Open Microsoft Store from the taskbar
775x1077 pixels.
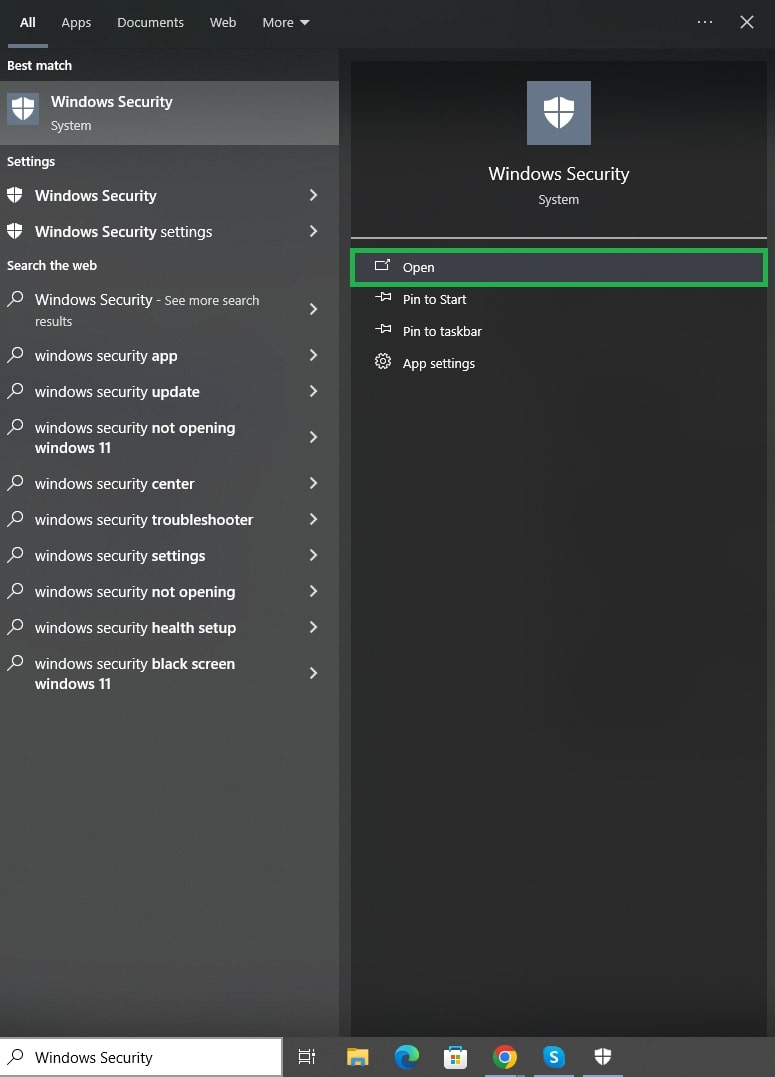click(x=455, y=1057)
